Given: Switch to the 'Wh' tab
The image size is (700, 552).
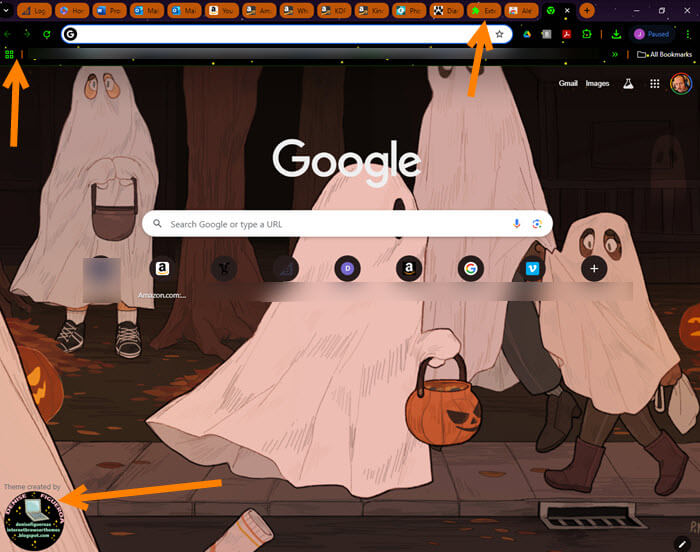Looking at the screenshot, I should 296,10.
